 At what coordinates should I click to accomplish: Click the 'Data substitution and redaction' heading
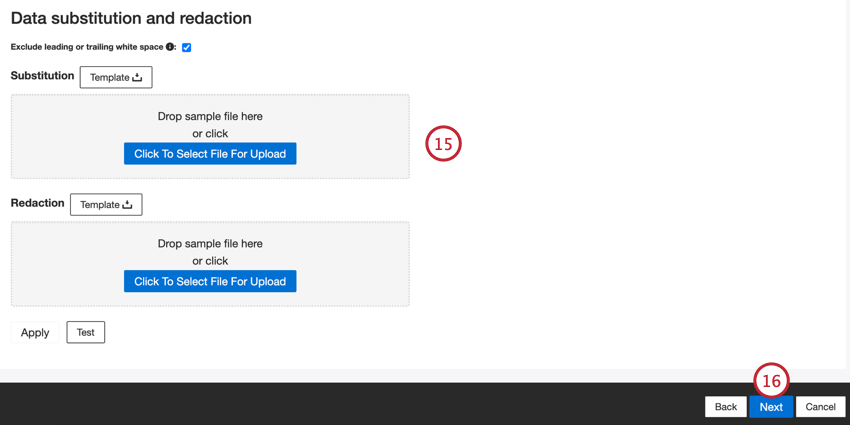[131, 18]
